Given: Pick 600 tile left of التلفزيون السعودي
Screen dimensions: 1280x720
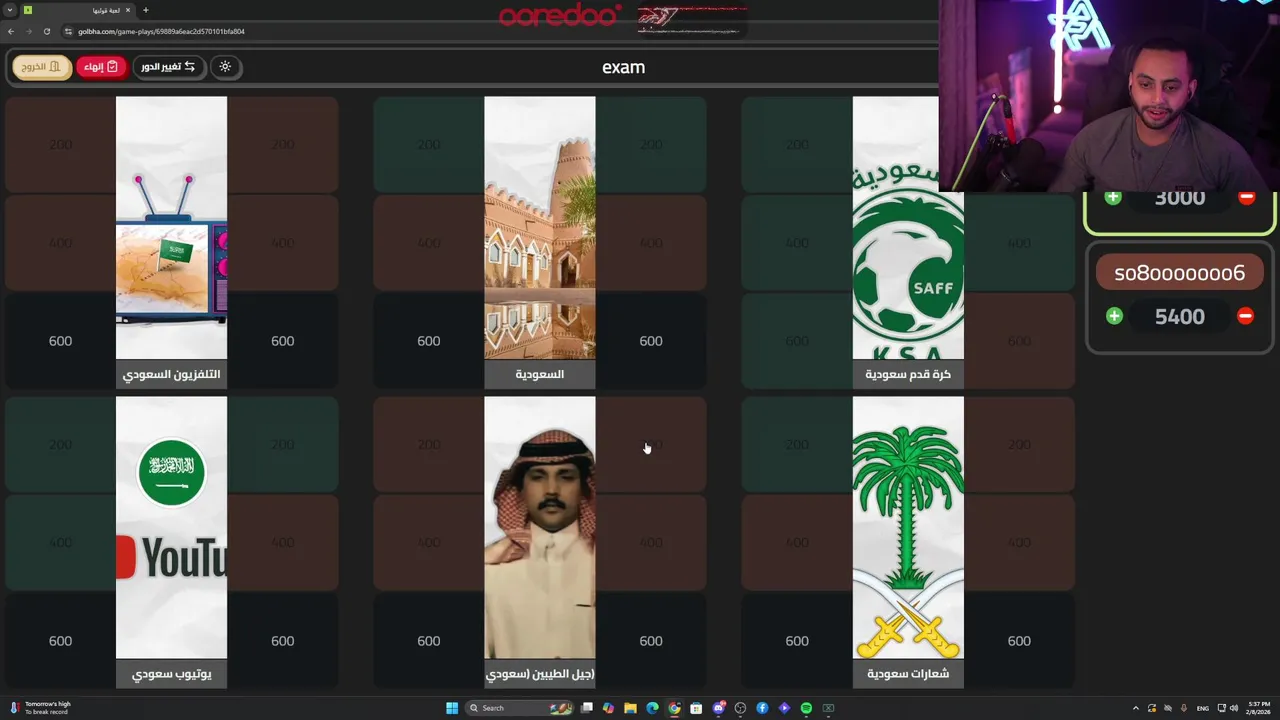Looking at the screenshot, I should tap(60, 341).
